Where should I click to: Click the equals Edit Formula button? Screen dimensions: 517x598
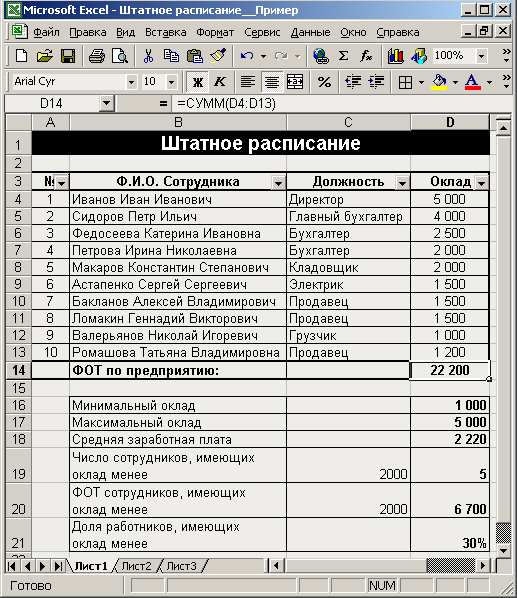[163, 103]
